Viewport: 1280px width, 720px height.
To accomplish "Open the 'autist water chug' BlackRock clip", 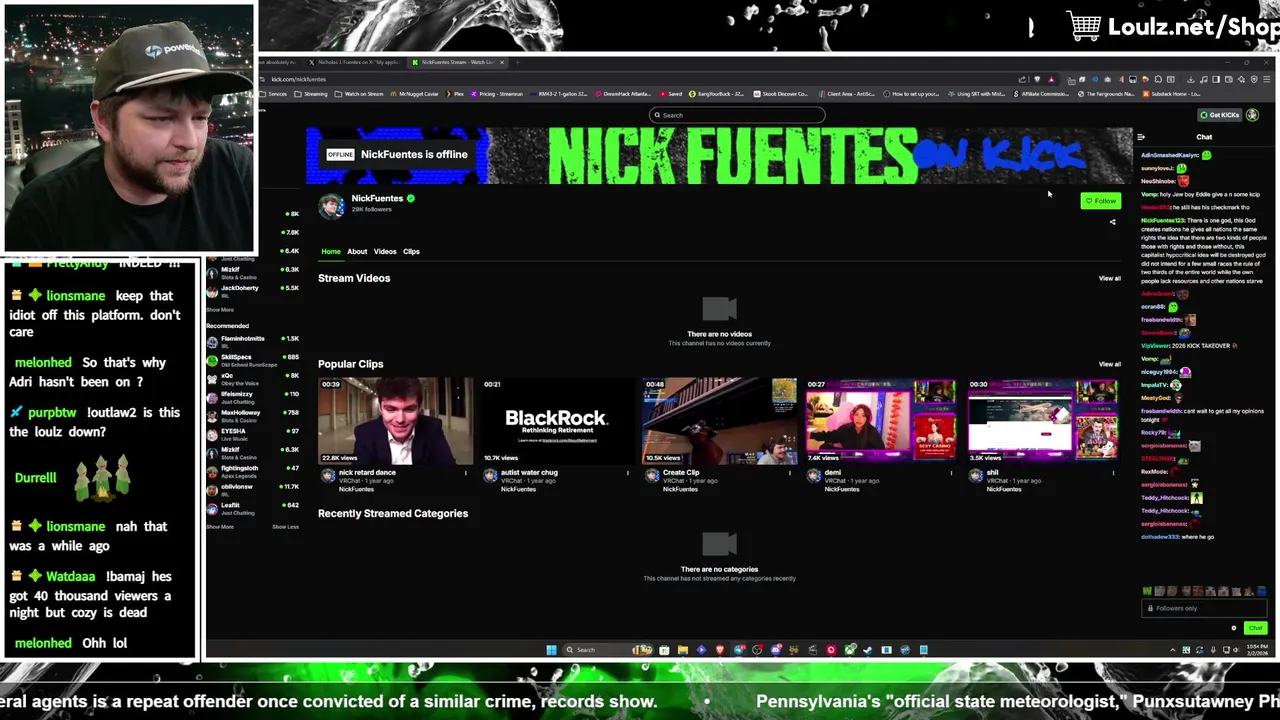I will (x=557, y=421).
